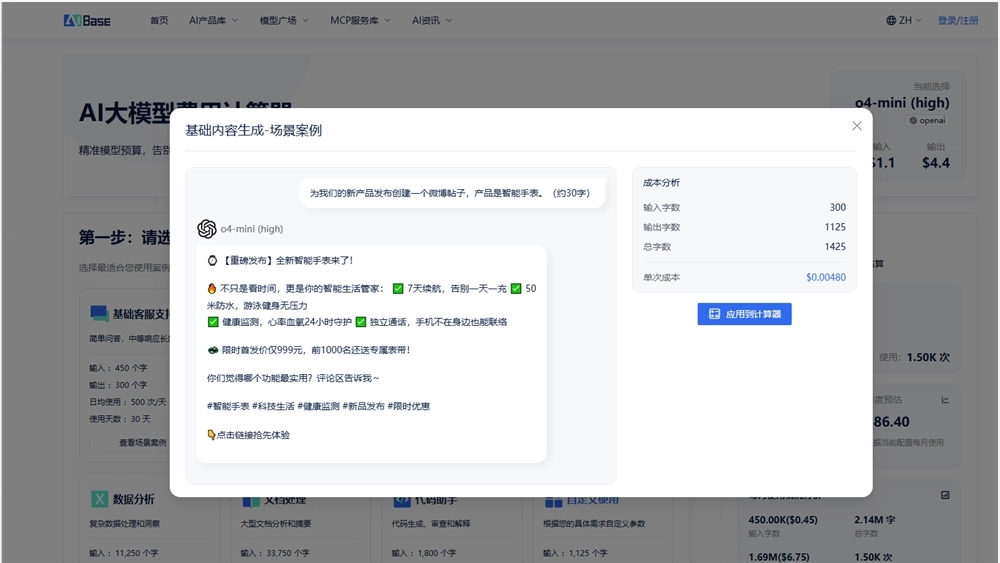Click the 总字数 1425 value
1000x563 pixels.
pyautogui.click(x=835, y=247)
